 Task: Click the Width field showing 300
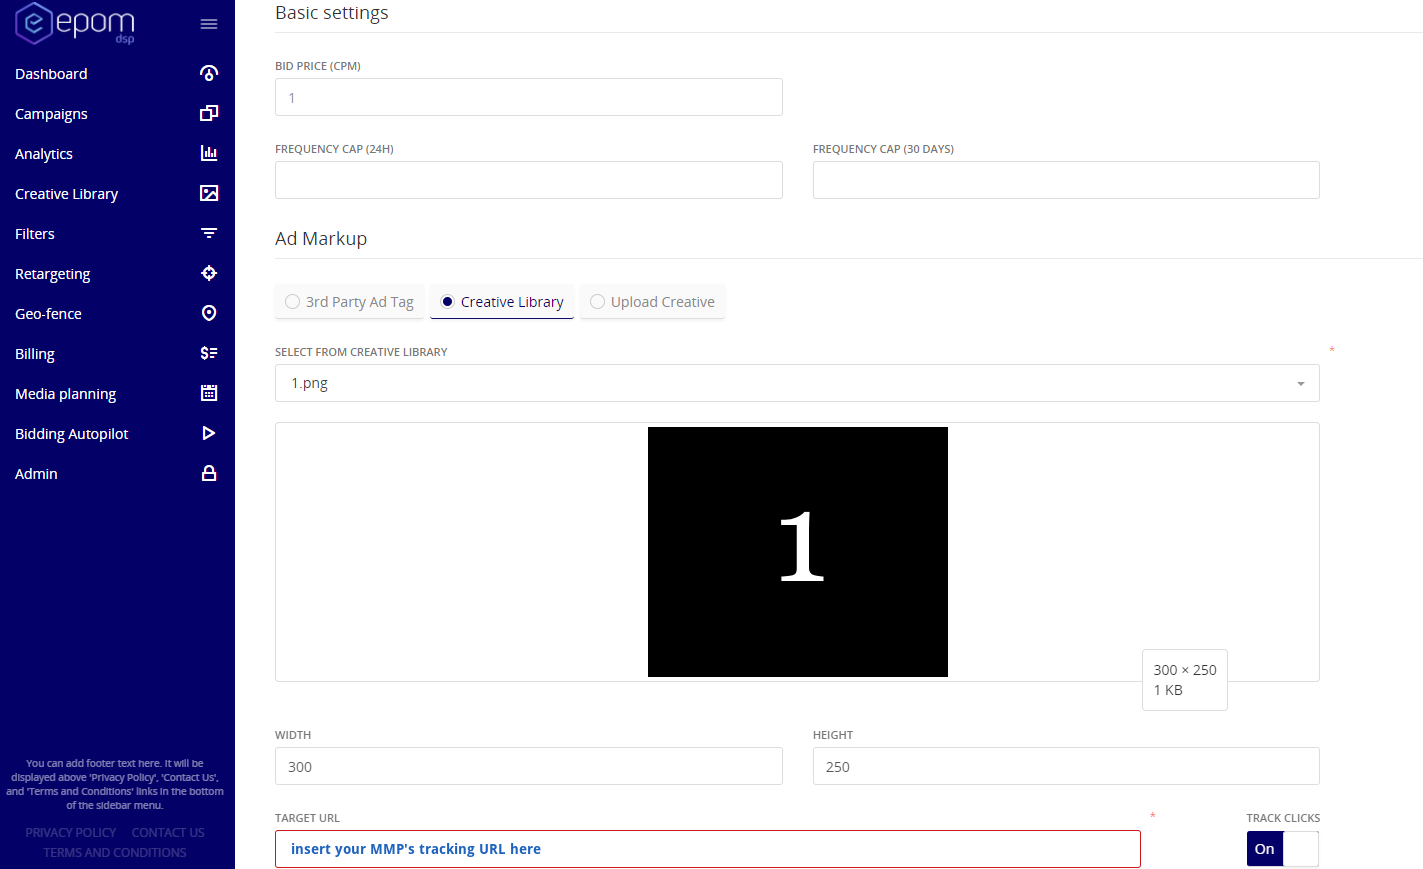coord(529,766)
